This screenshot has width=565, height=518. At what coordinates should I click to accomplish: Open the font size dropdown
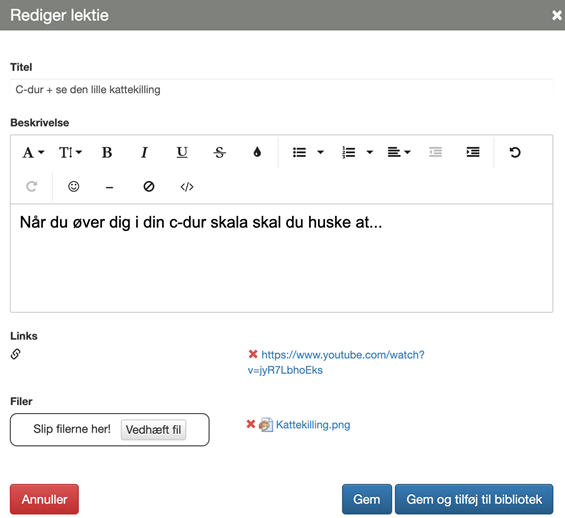pos(70,152)
